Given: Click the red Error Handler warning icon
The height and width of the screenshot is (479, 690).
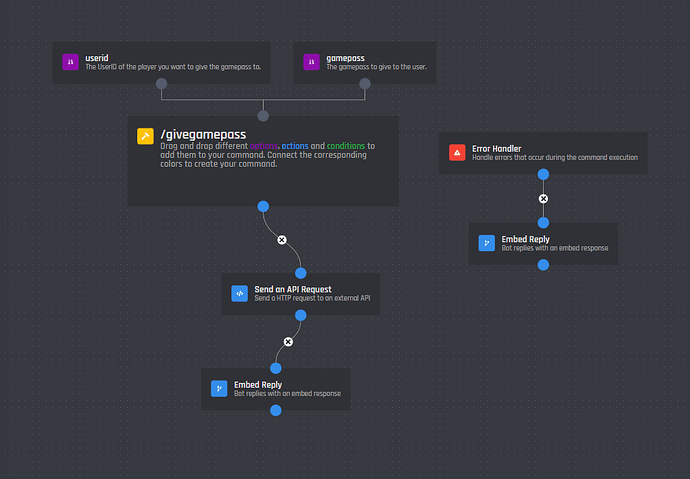Looking at the screenshot, I should coord(457,153).
